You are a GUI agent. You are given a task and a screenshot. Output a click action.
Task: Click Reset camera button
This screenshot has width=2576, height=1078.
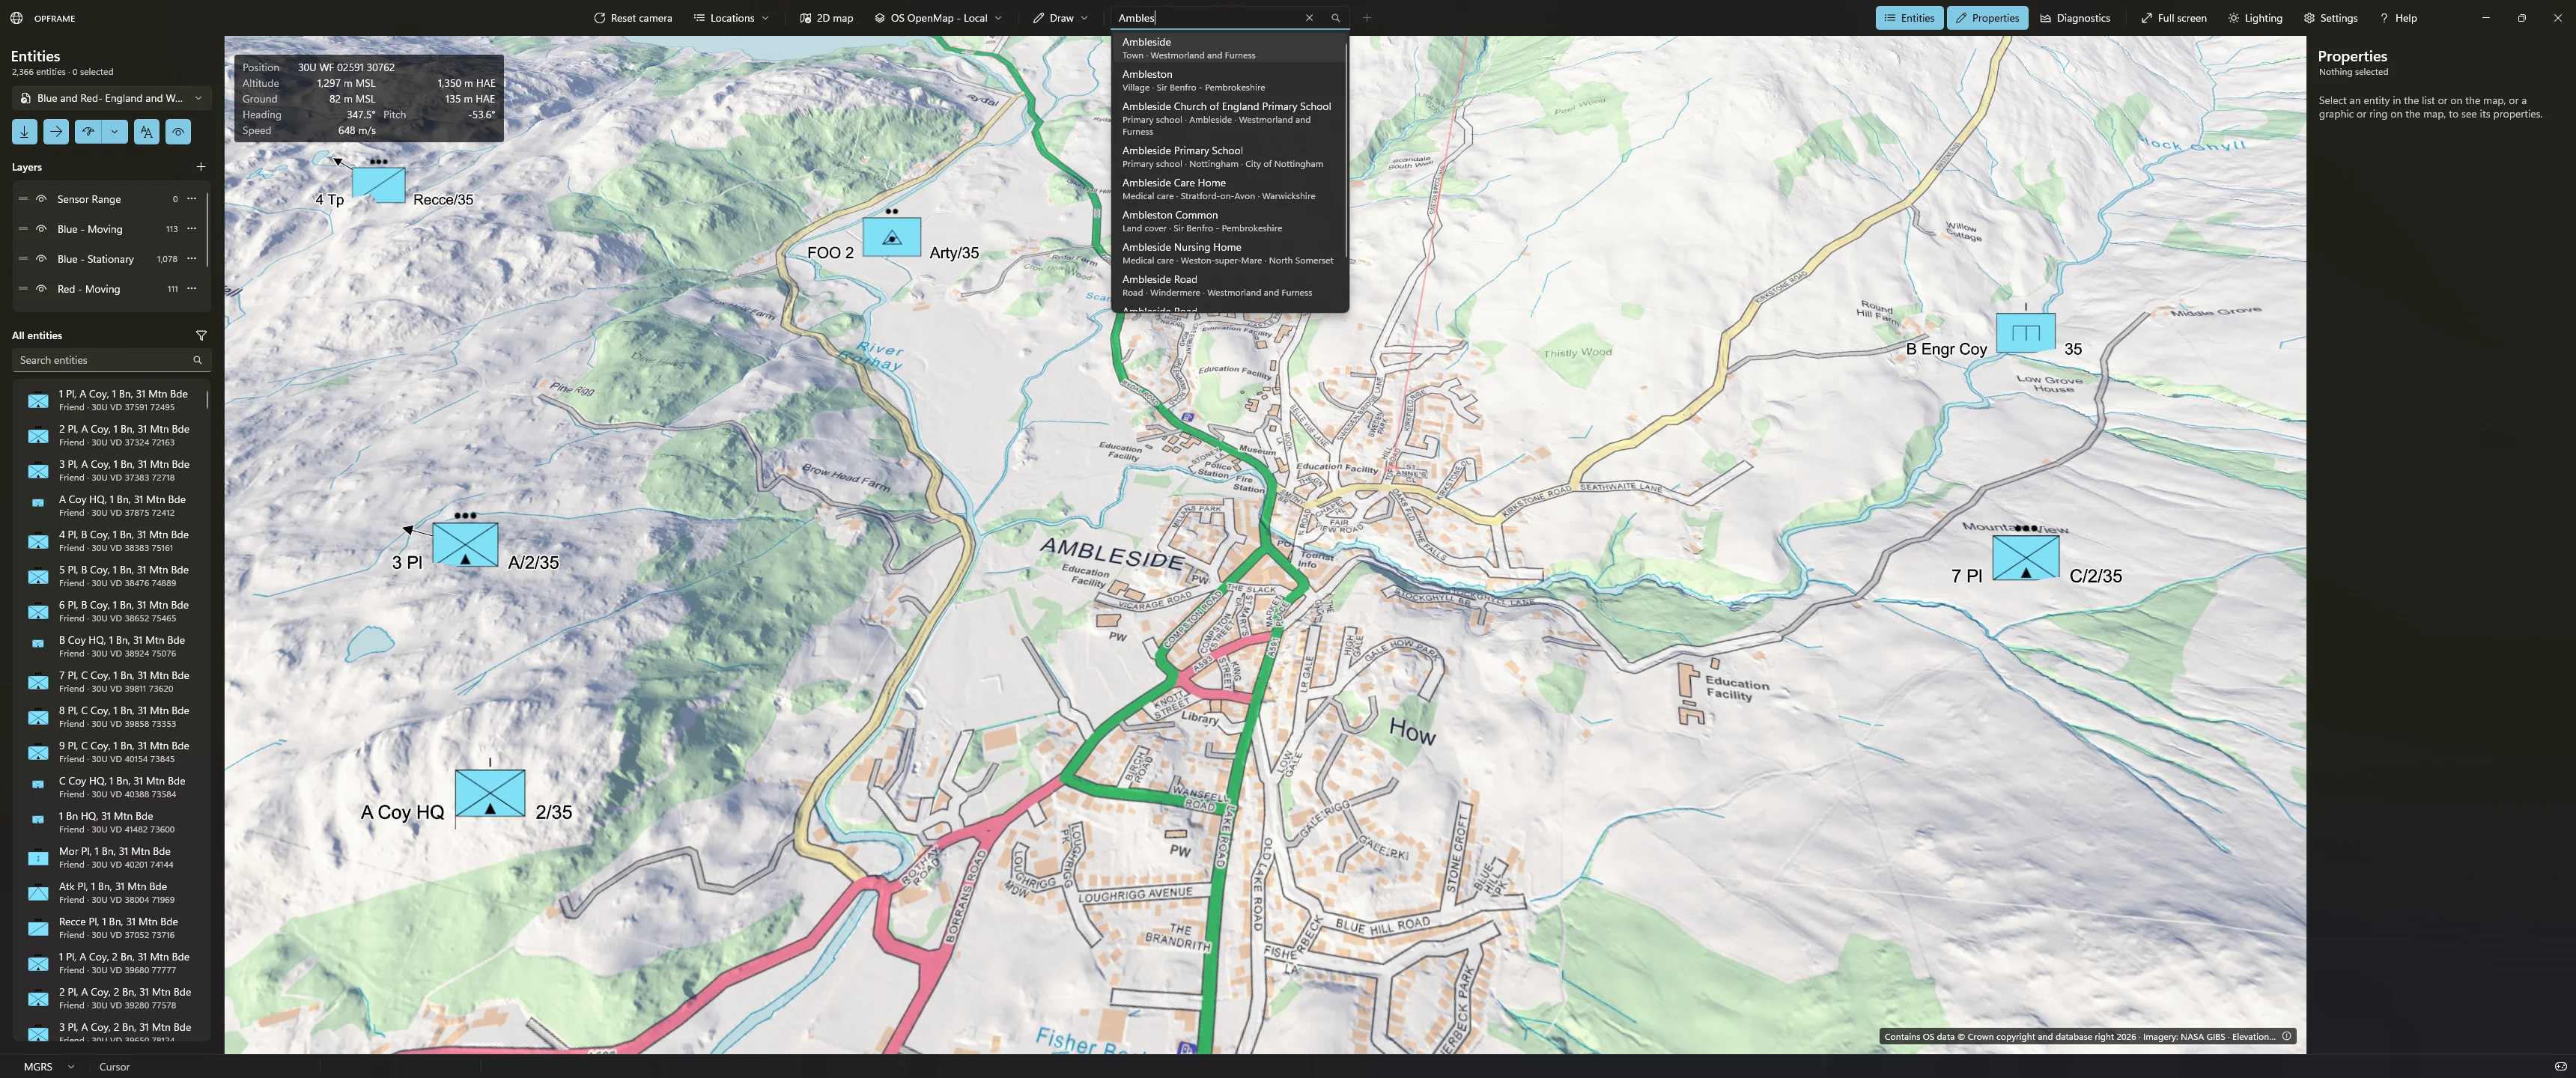pyautogui.click(x=633, y=18)
